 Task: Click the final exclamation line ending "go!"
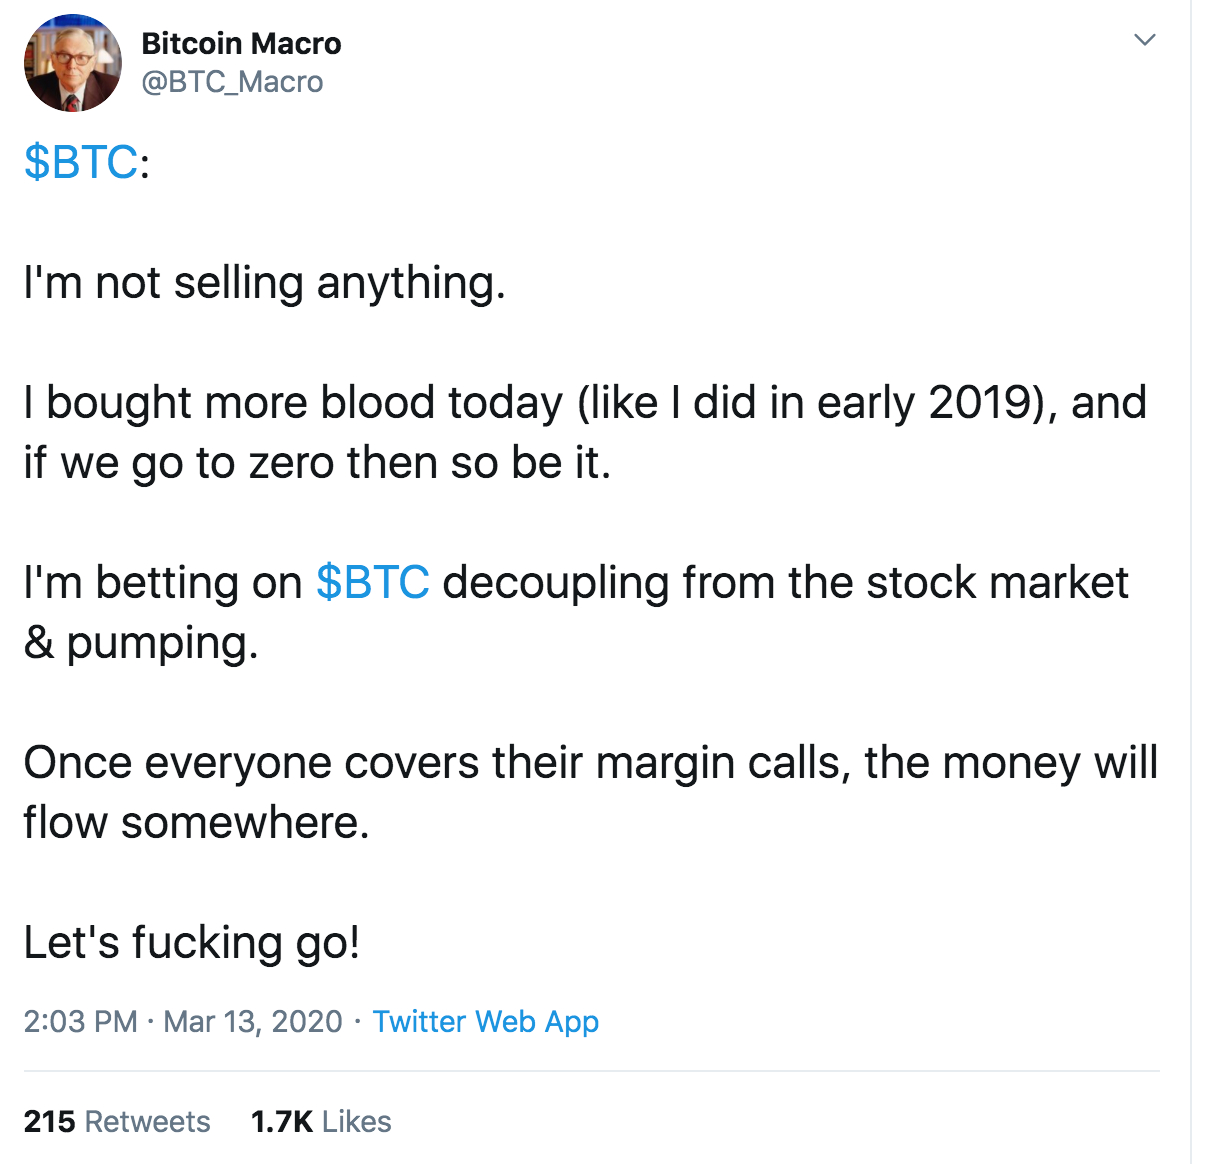[x=191, y=943]
